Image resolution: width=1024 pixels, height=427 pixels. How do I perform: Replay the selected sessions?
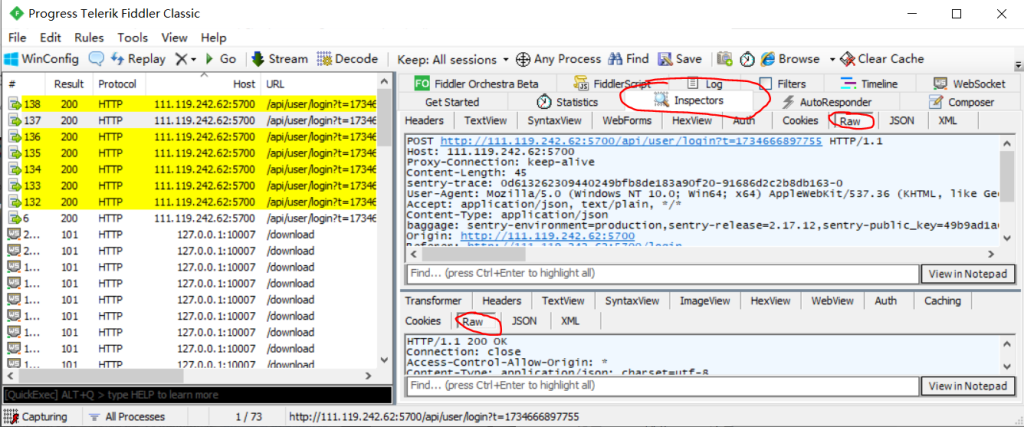pyautogui.click(x=137, y=59)
